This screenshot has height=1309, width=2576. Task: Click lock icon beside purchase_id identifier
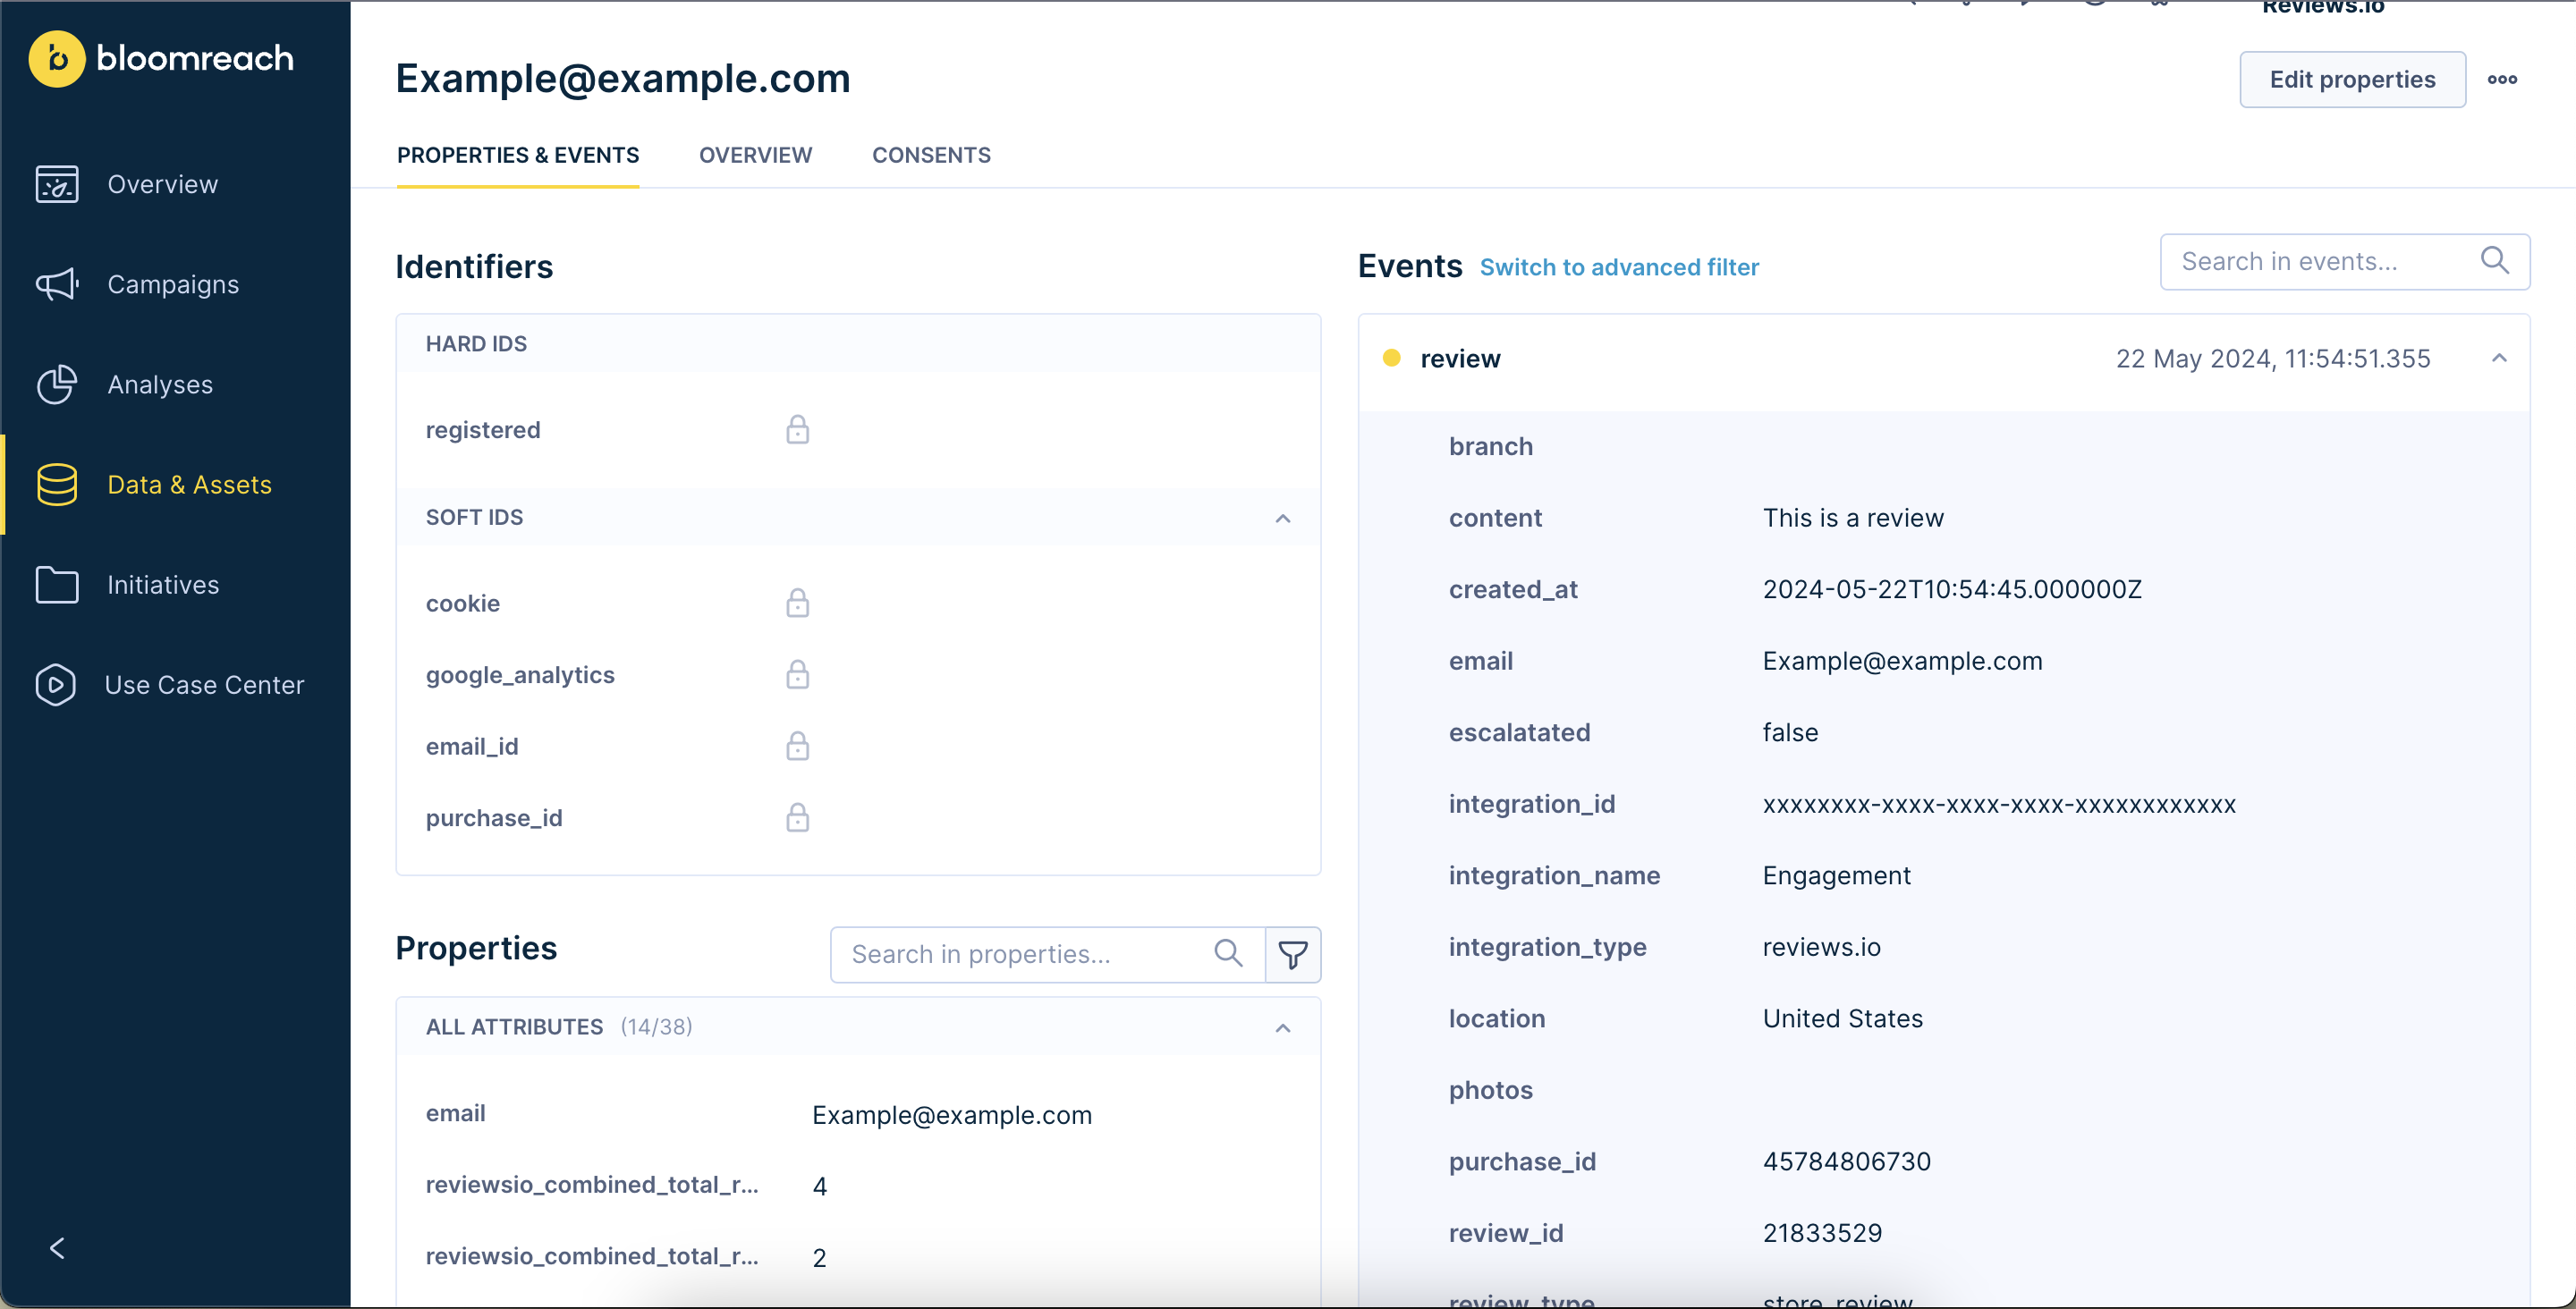[x=797, y=818]
